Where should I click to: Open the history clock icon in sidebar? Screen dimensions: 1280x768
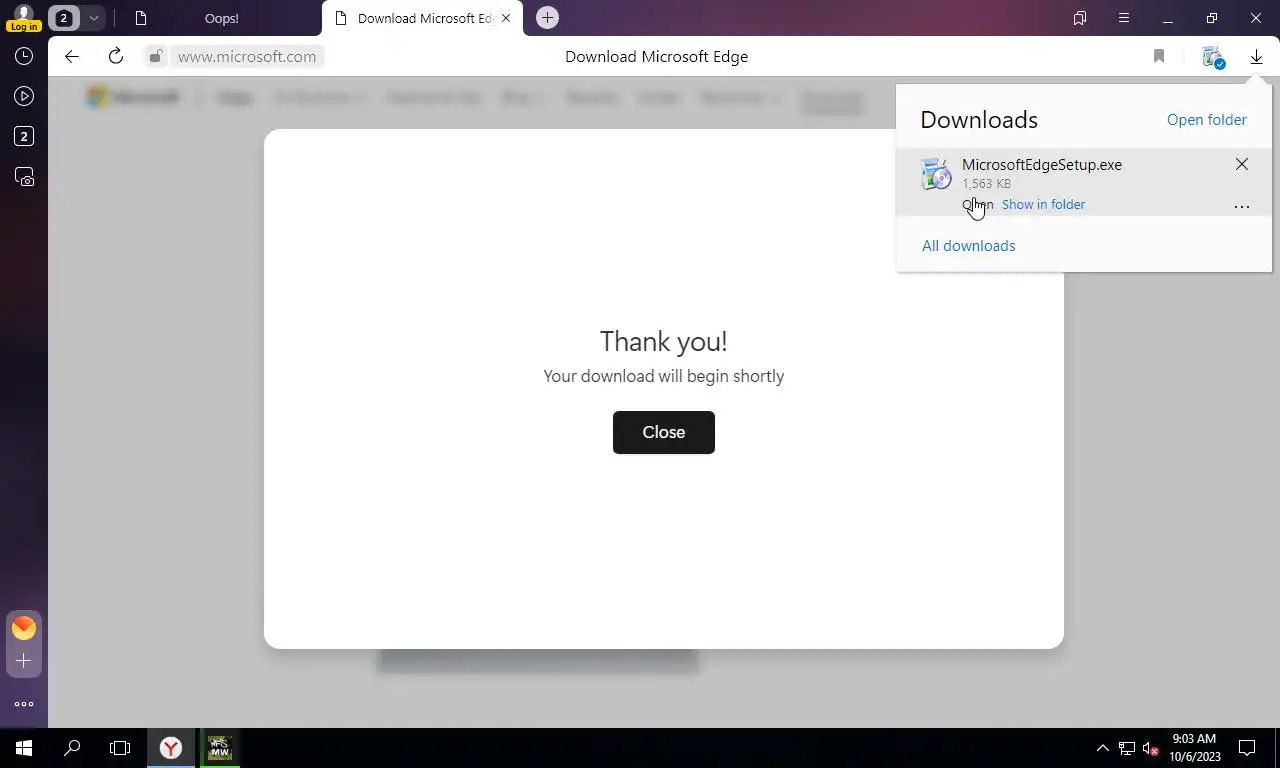(24, 57)
